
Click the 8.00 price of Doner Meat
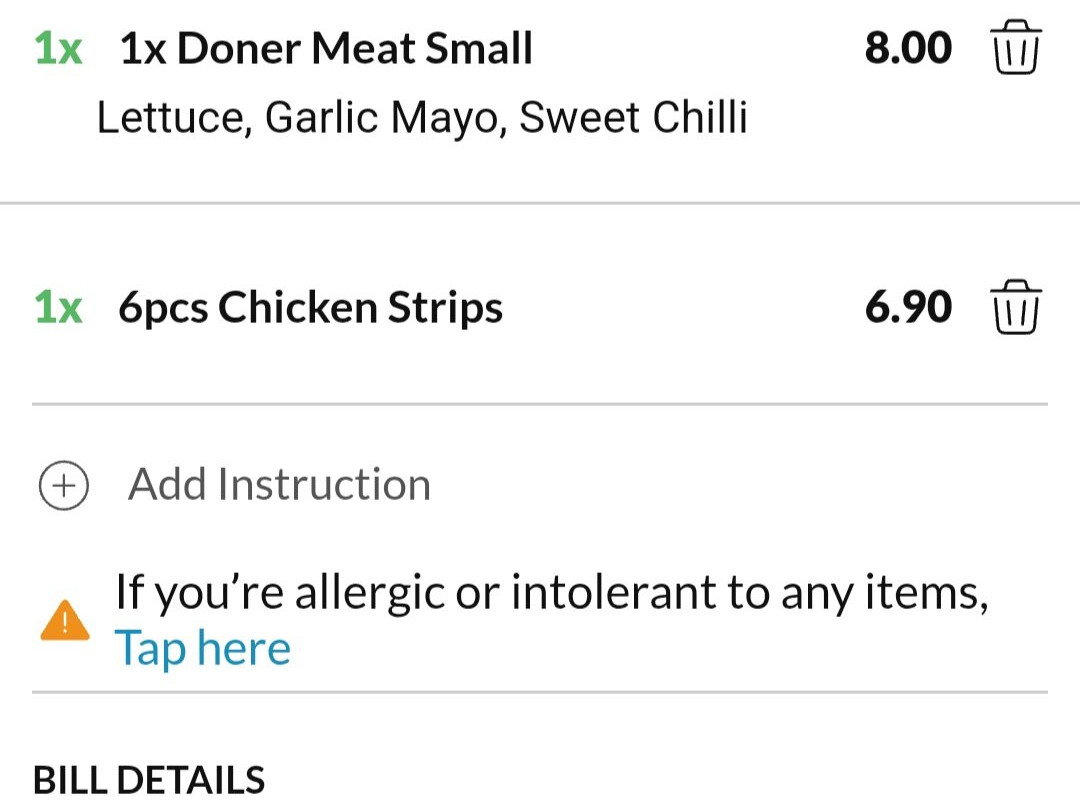tap(908, 48)
